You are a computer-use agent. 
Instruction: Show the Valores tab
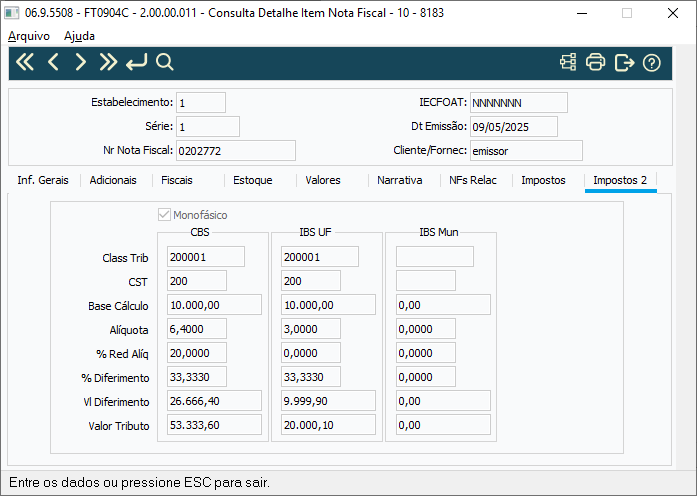click(323, 180)
